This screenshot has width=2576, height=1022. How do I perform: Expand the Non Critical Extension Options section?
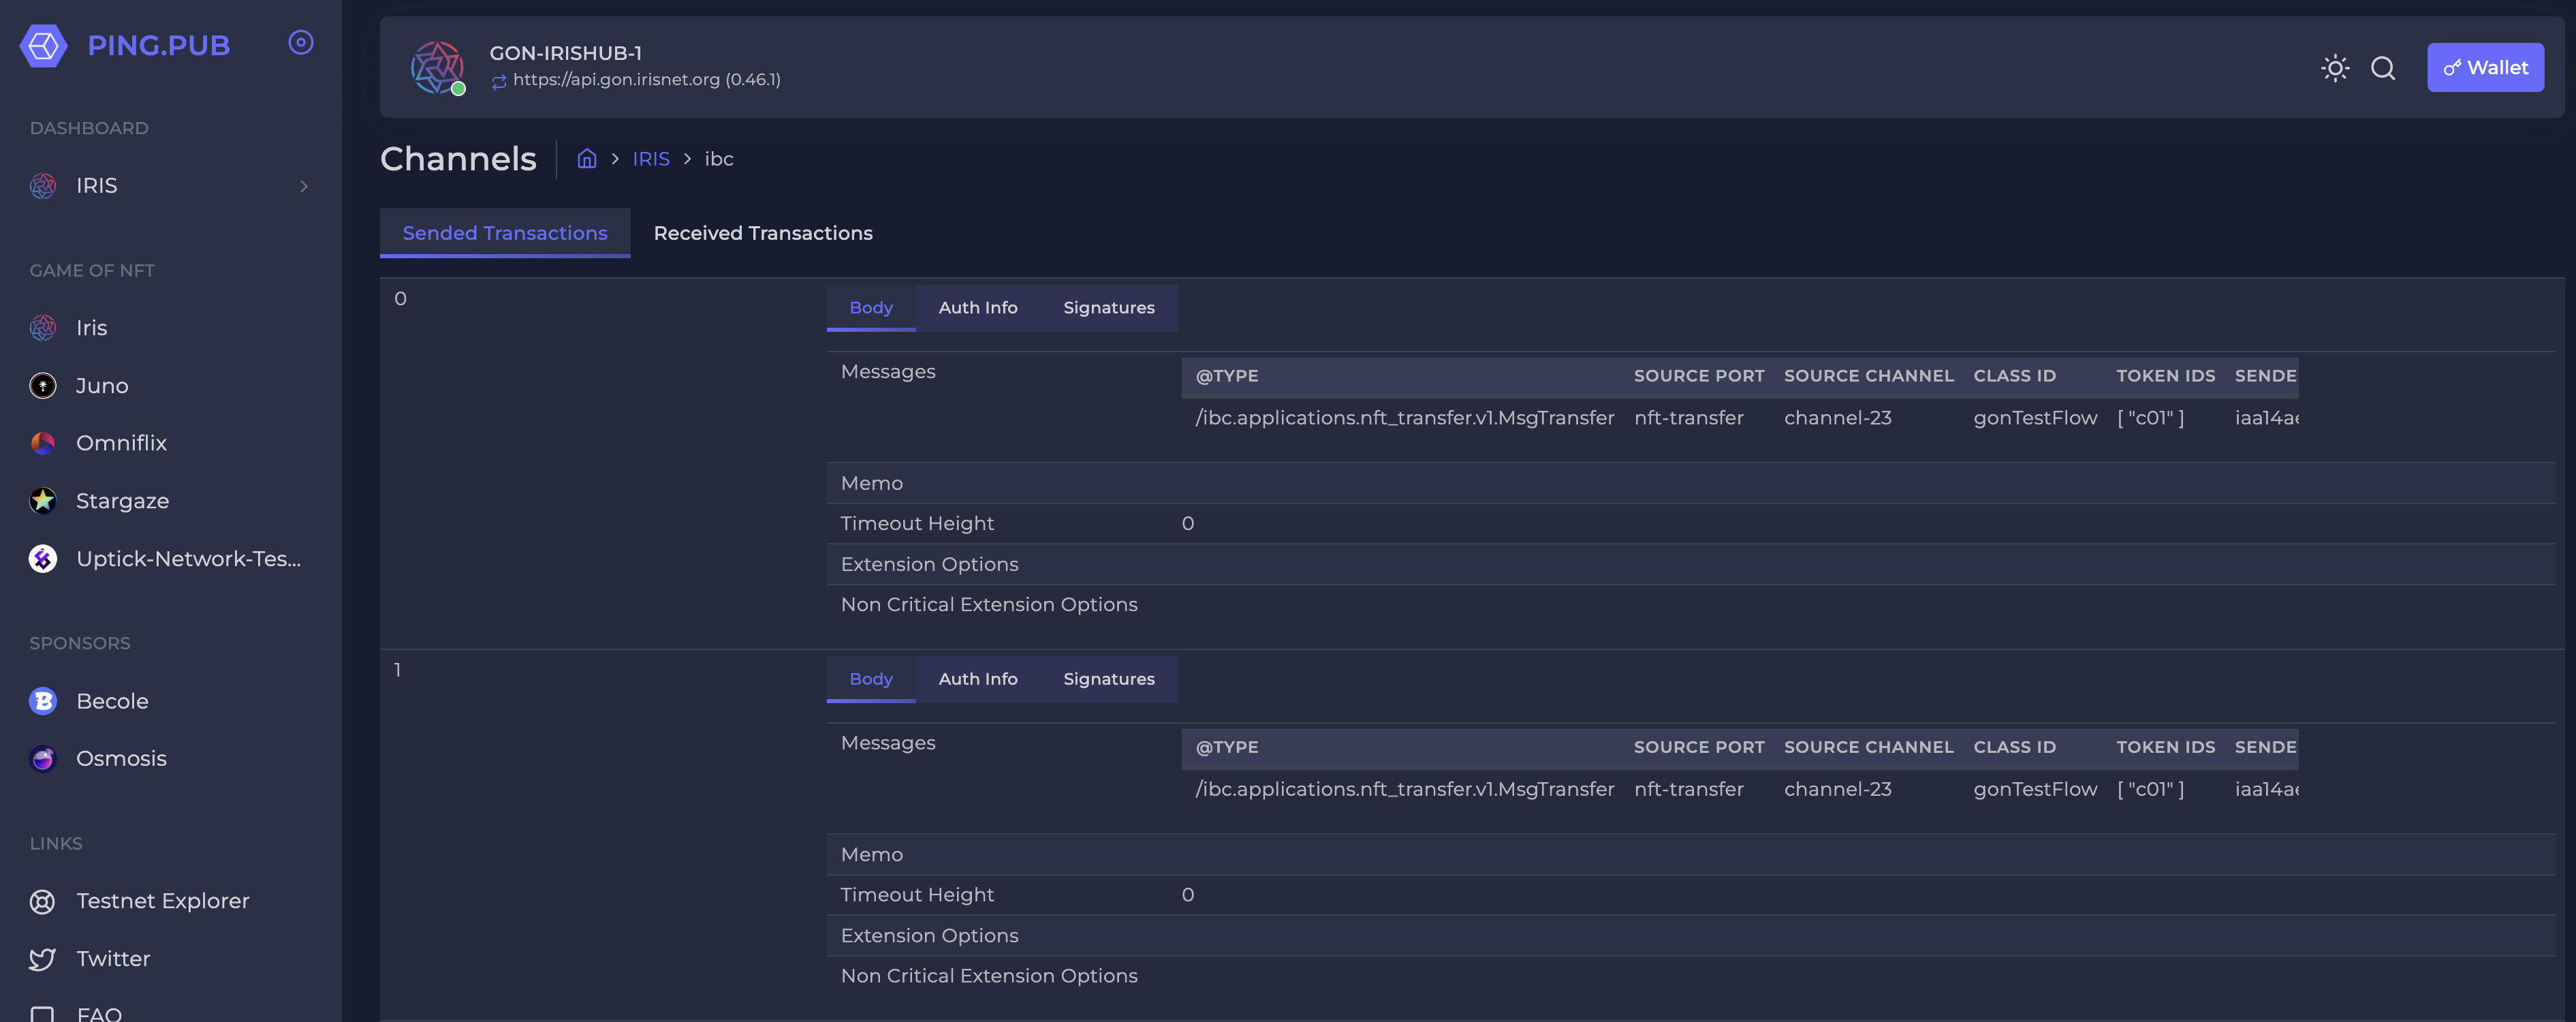click(988, 604)
